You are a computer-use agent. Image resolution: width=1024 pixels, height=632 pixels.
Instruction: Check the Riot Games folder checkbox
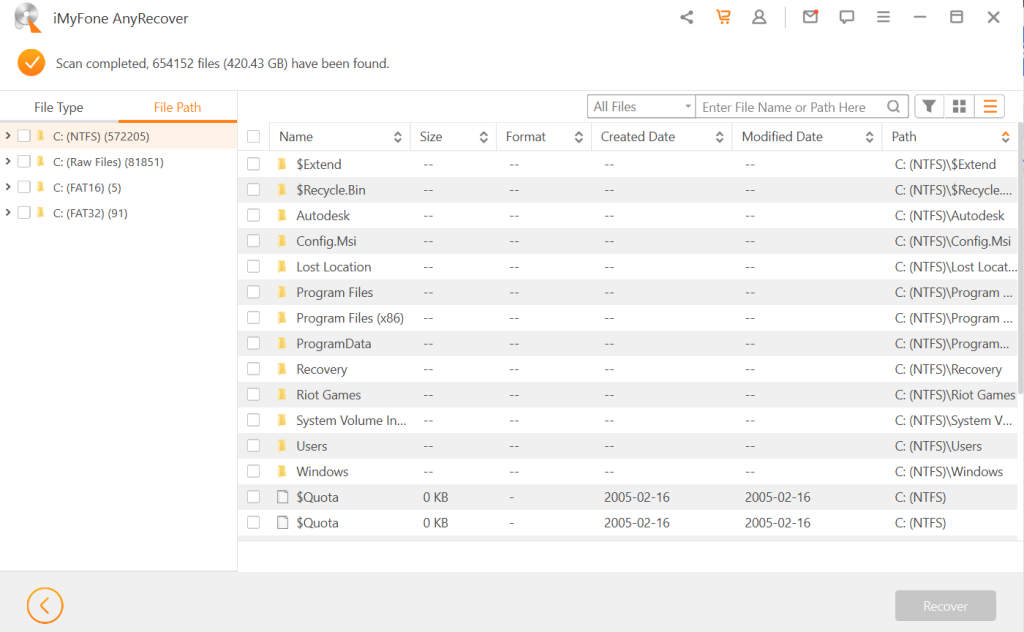[x=253, y=394]
